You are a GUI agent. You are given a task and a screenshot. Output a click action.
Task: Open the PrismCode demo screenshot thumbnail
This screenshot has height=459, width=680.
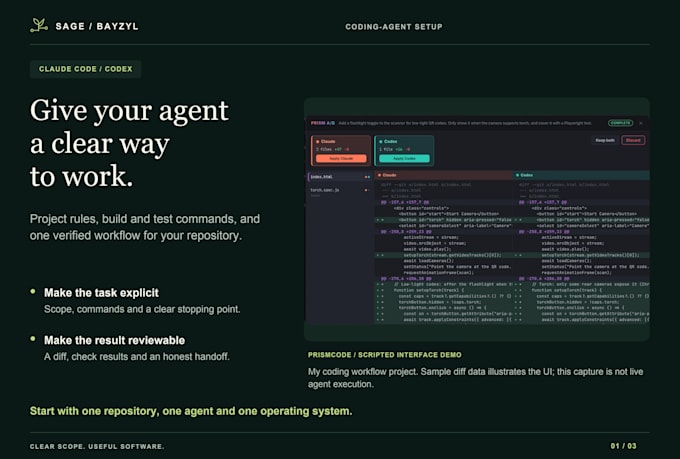click(x=477, y=219)
